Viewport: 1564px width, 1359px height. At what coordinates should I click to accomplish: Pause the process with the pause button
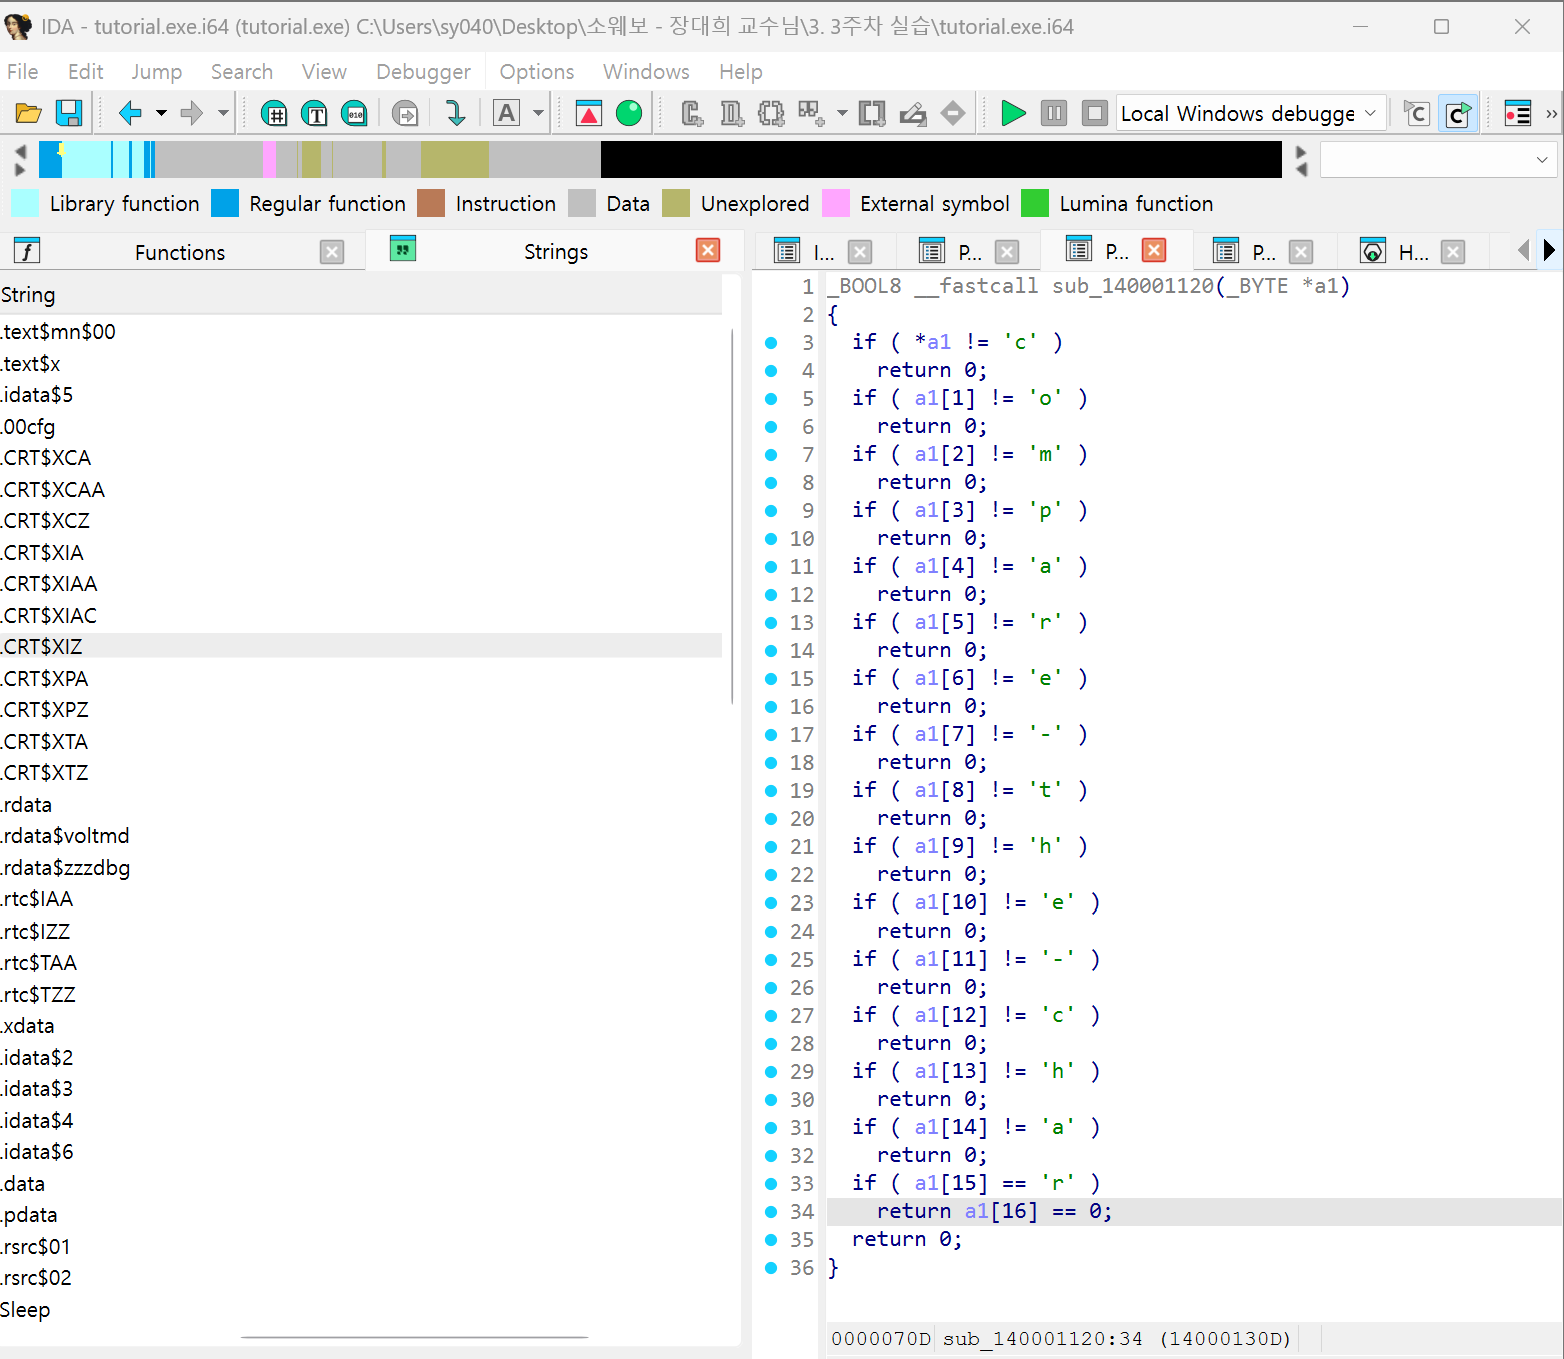[1054, 113]
